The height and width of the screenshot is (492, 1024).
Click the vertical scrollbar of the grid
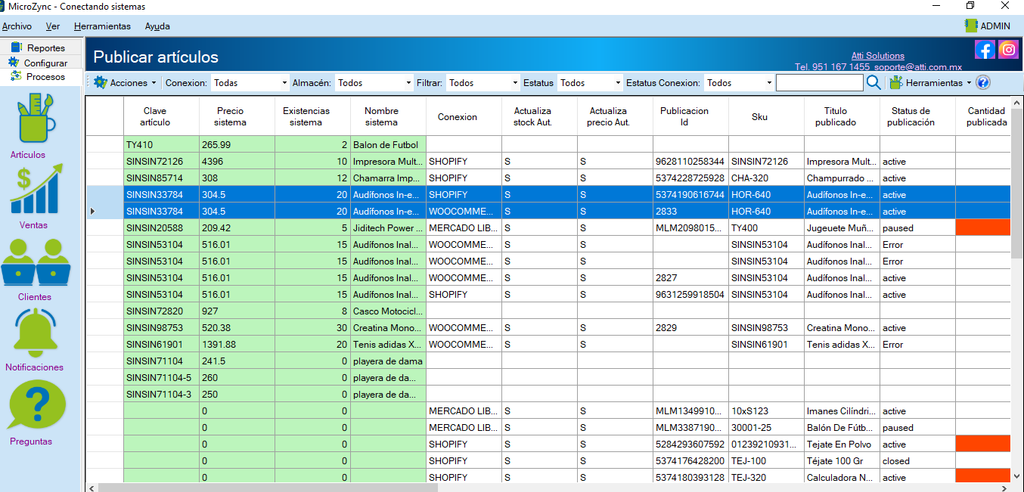pos(1017,291)
